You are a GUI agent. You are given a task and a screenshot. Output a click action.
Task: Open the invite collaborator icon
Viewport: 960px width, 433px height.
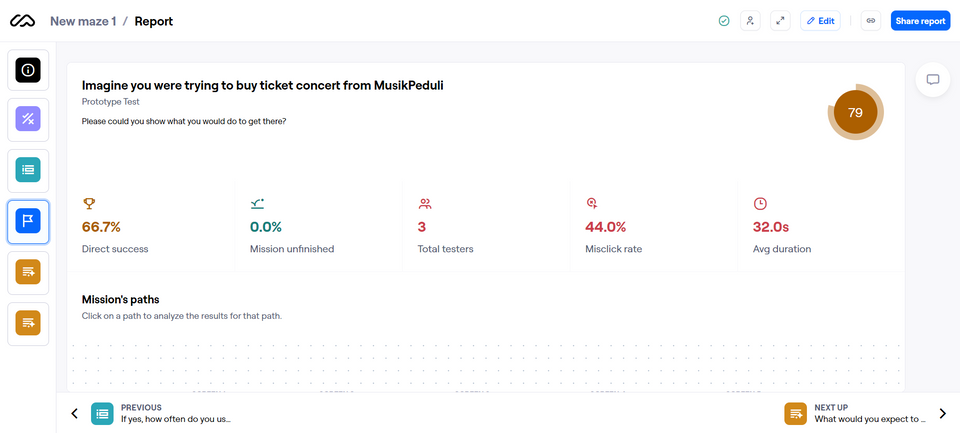point(750,21)
